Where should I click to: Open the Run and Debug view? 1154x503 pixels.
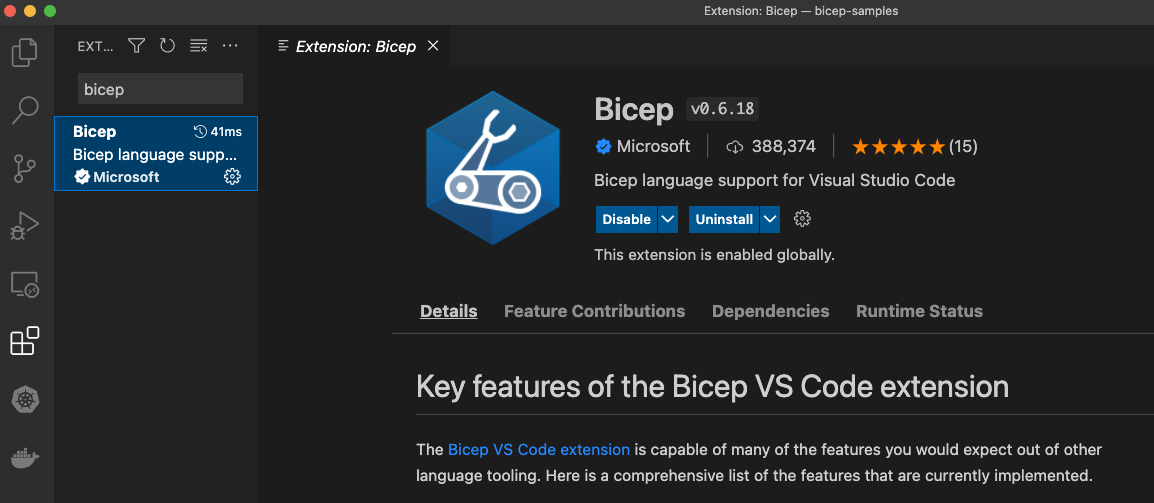pyautogui.click(x=25, y=226)
